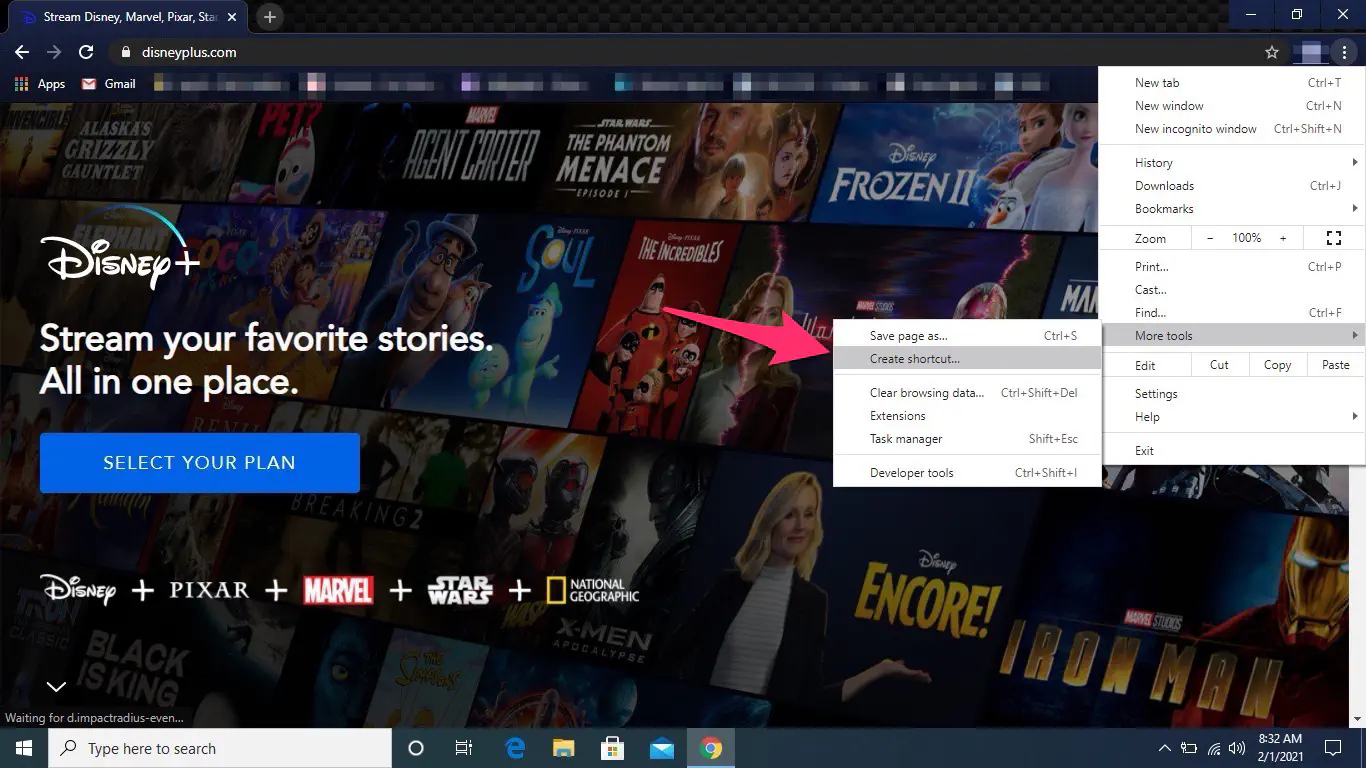Click Copy in the Edit row

[x=1278, y=365]
